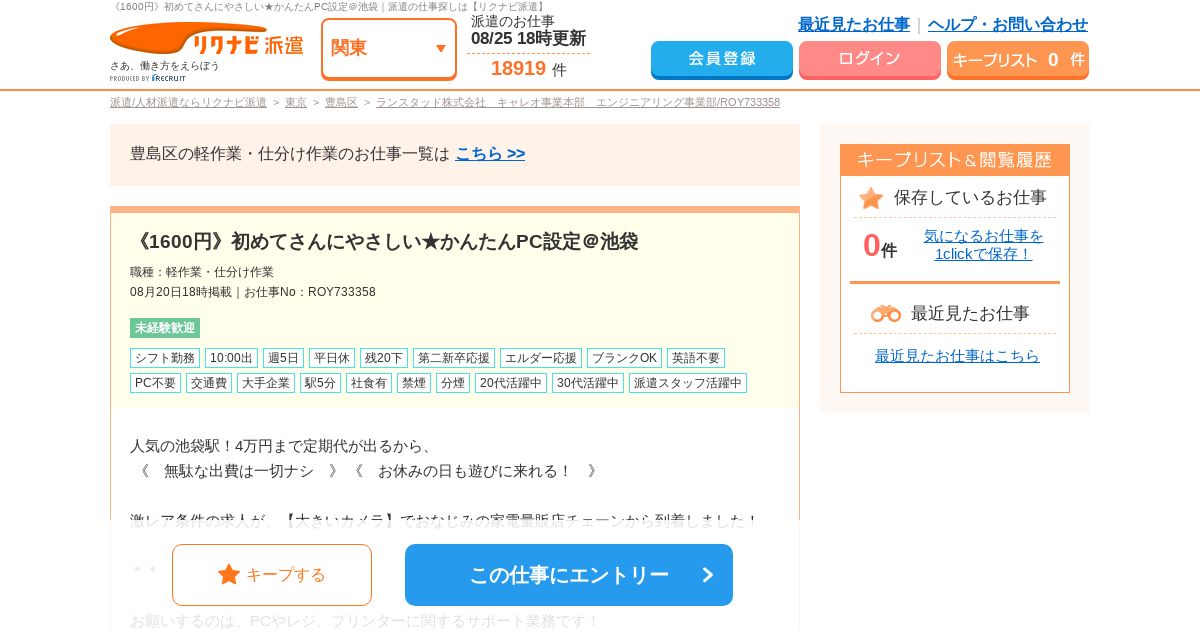Open 最近見たお仕事はこちら link
The width and height of the screenshot is (1200, 630).
[957, 355]
